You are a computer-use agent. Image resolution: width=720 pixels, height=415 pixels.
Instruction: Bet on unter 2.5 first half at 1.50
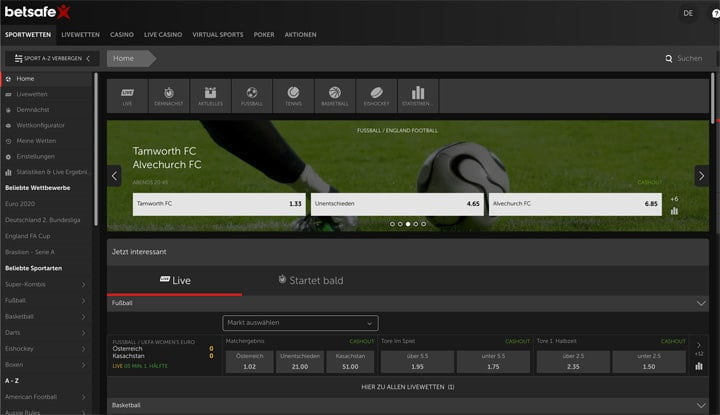click(649, 362)
